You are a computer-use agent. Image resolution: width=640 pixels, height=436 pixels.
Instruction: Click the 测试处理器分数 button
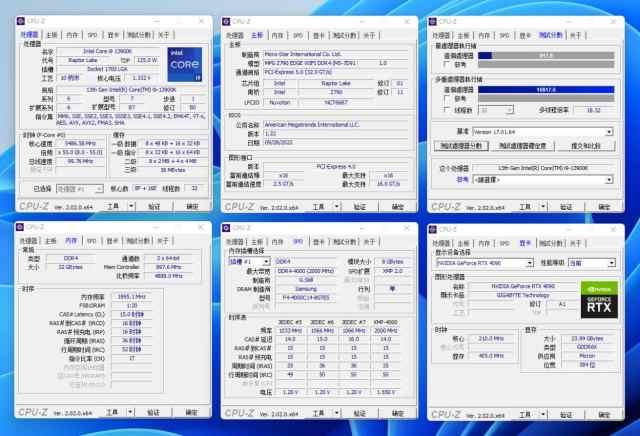(461, 146)
